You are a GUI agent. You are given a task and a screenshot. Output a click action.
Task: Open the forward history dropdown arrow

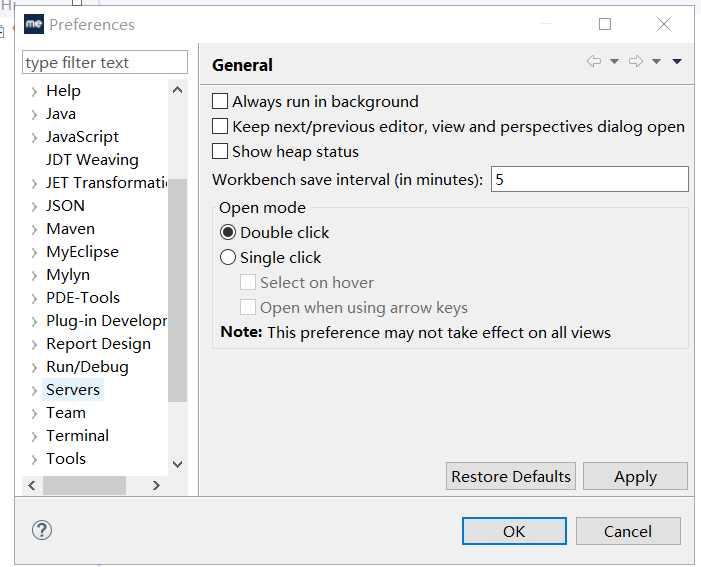656,62
